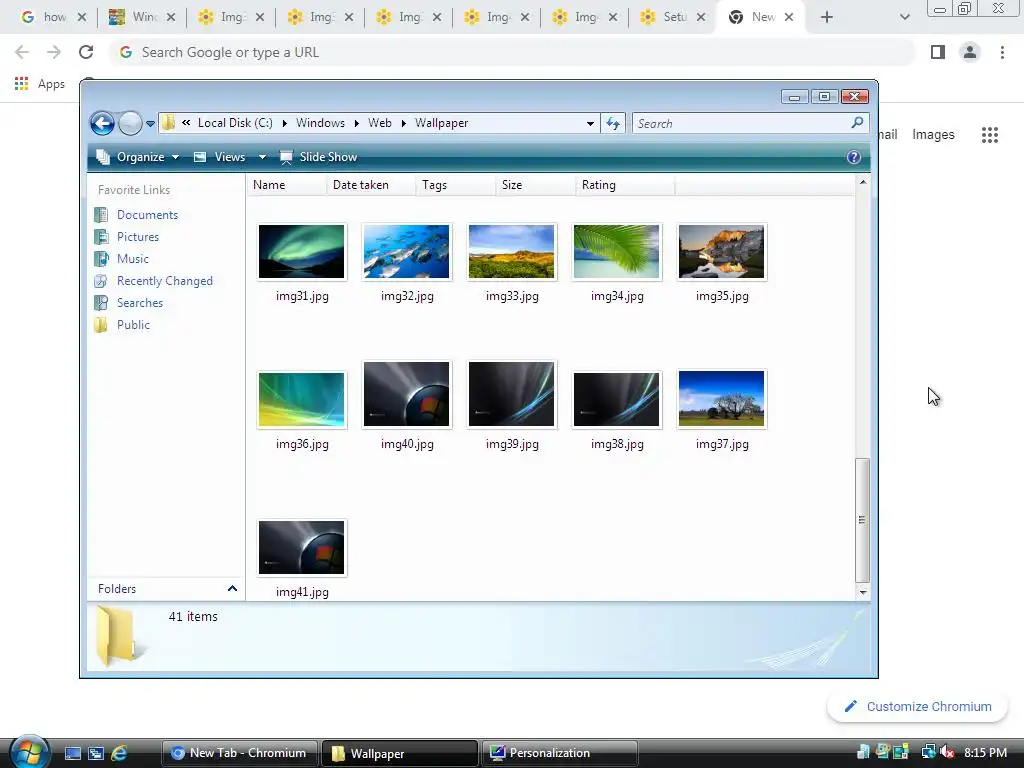Image resolution: width=1024 pixels, height=768 pixels.
Task: Select img31.jpg aurora thumbnail
Action: point(302,252)
